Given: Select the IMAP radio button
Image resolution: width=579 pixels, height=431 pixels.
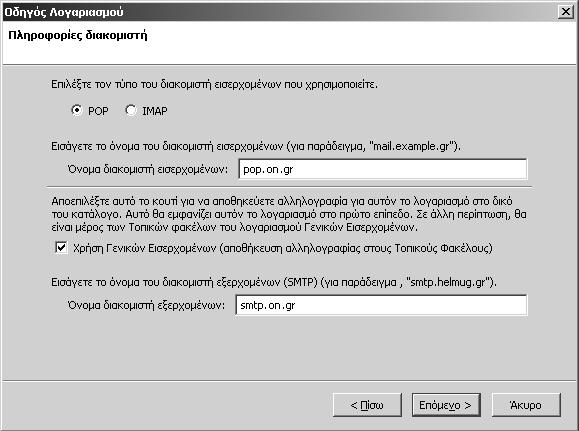Looking at the screenshot, I should [131, 110].
